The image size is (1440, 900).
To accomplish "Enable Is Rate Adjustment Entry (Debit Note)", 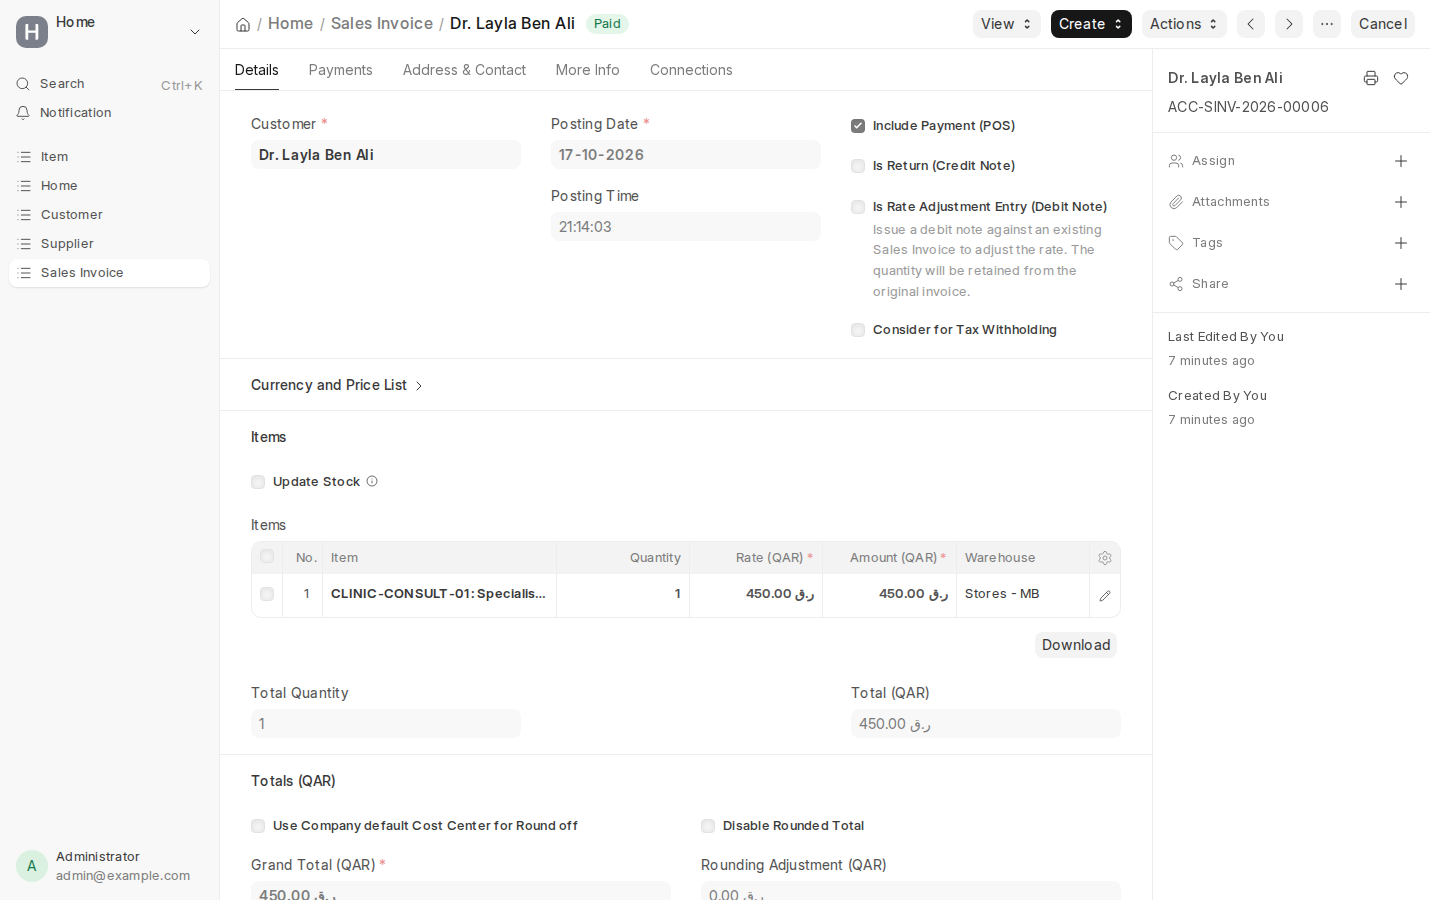I will pyautogui.click(x=858, y=207).
